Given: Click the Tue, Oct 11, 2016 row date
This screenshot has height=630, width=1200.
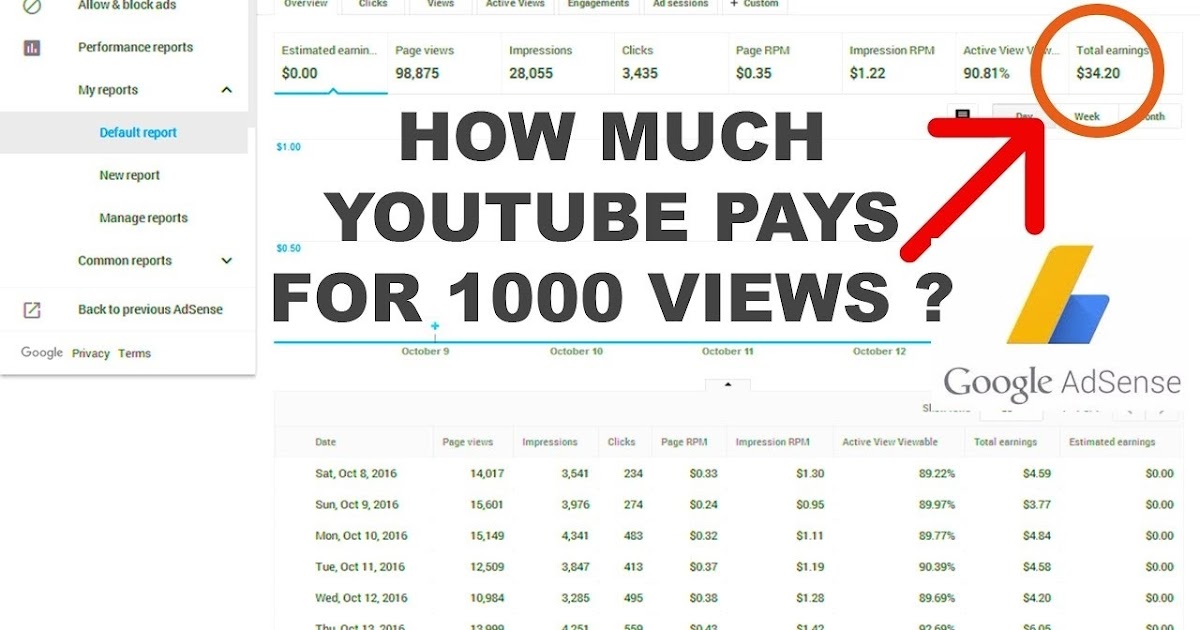Looking at the screenshot, I should [x=360, y=567].
